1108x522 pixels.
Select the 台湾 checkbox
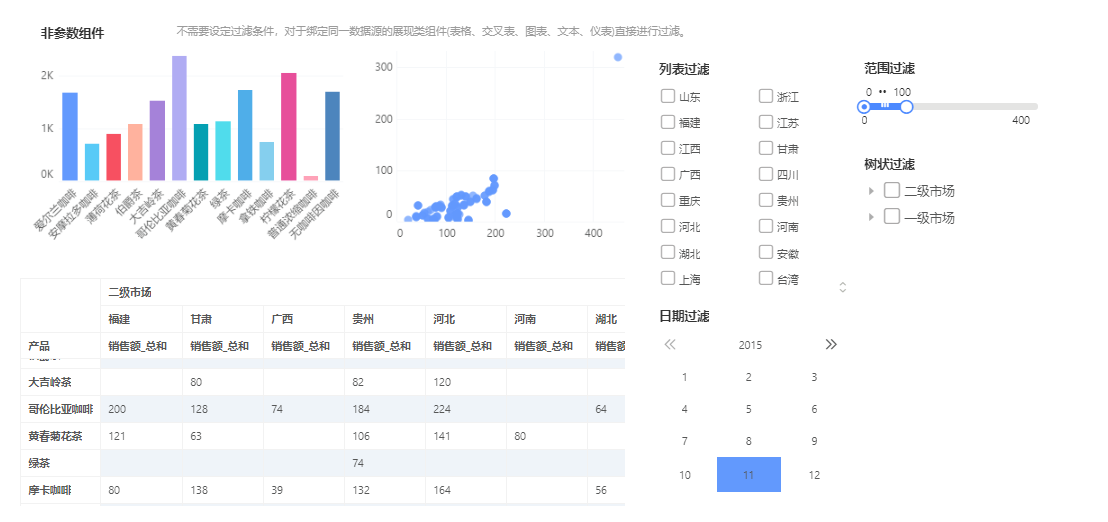766,279
